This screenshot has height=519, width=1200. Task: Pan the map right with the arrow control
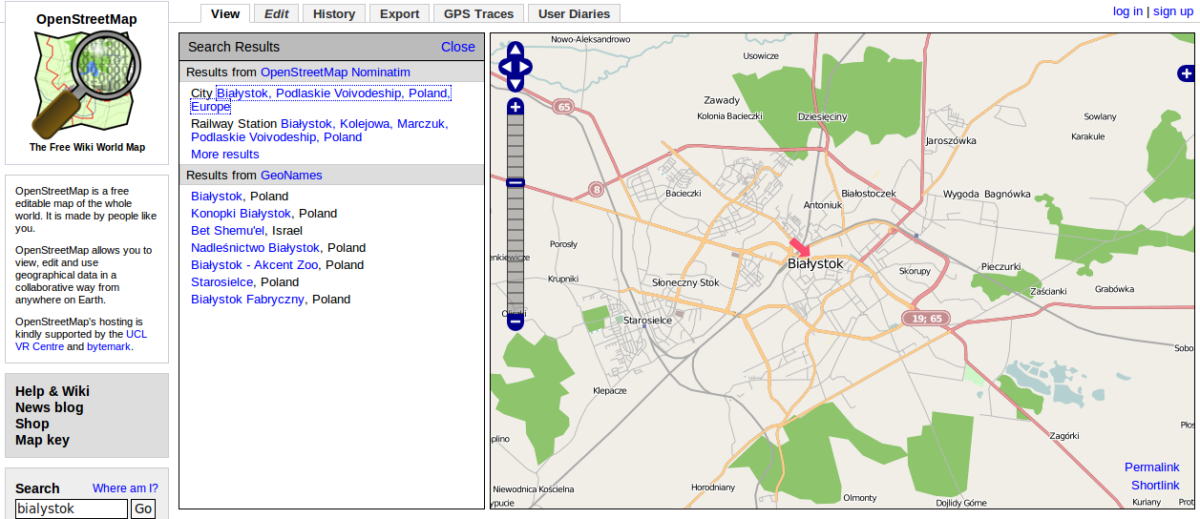coord(526,66)
